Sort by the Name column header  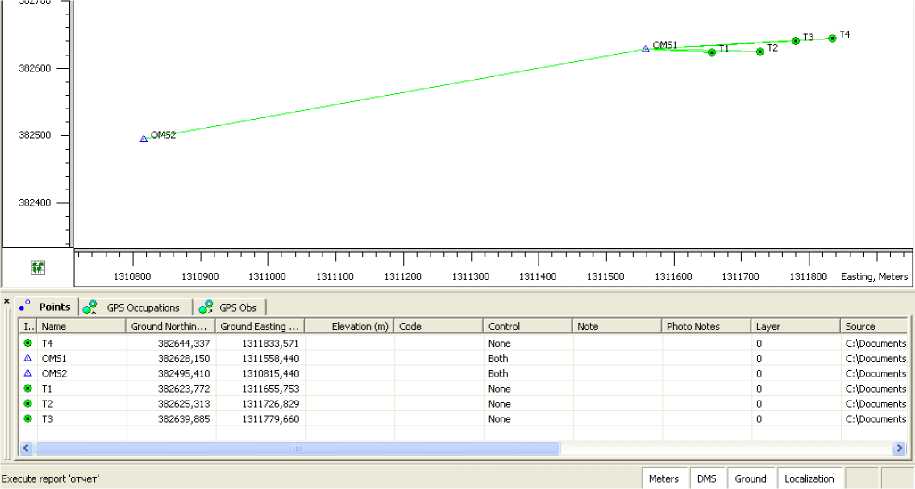pyautogui.click(x=82, y=326)
